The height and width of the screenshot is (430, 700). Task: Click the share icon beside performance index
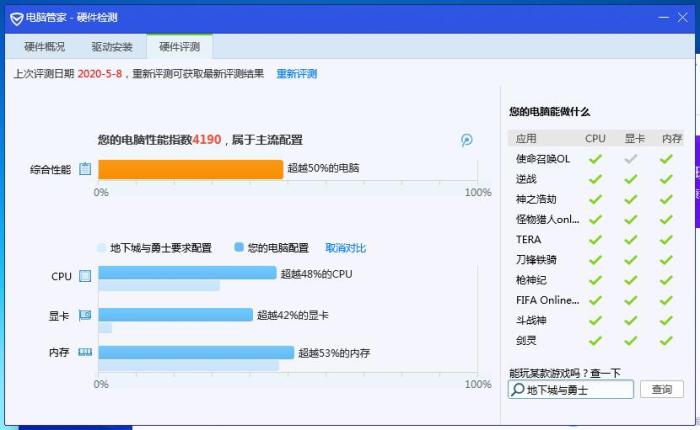(467, 140)
